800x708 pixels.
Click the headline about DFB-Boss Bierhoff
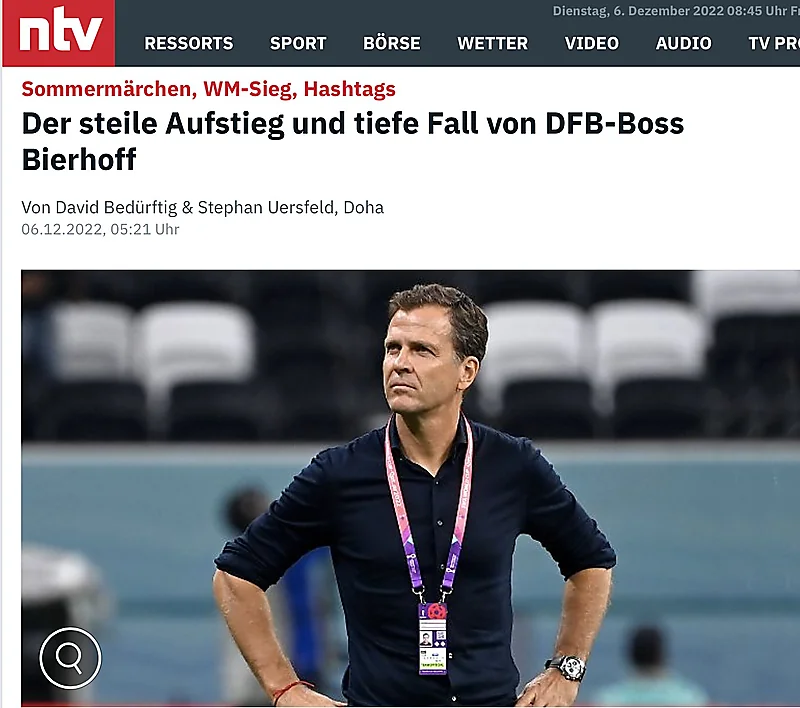(353, 141)
